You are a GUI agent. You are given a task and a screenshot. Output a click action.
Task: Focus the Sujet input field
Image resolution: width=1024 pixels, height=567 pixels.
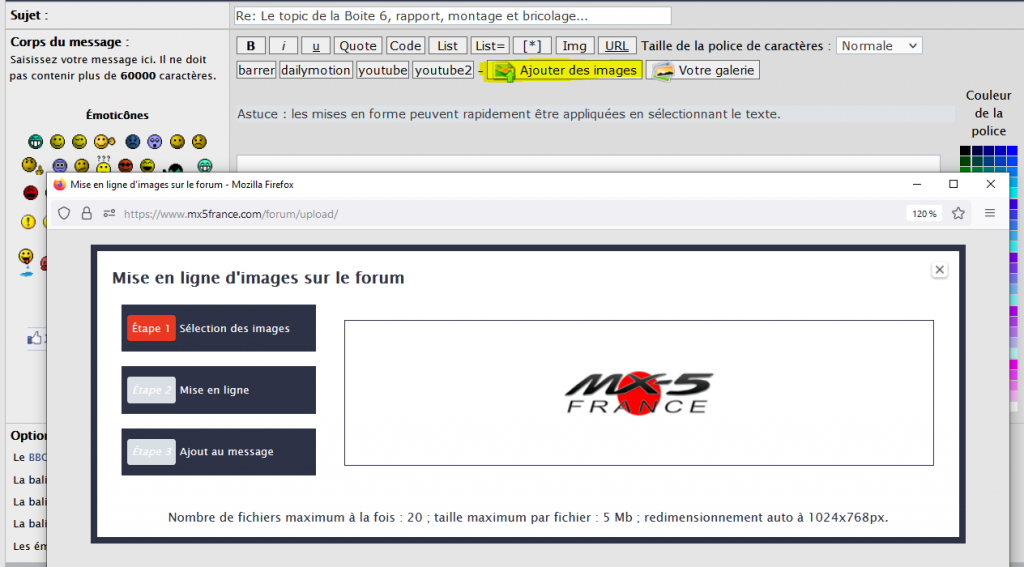[453, 16]
